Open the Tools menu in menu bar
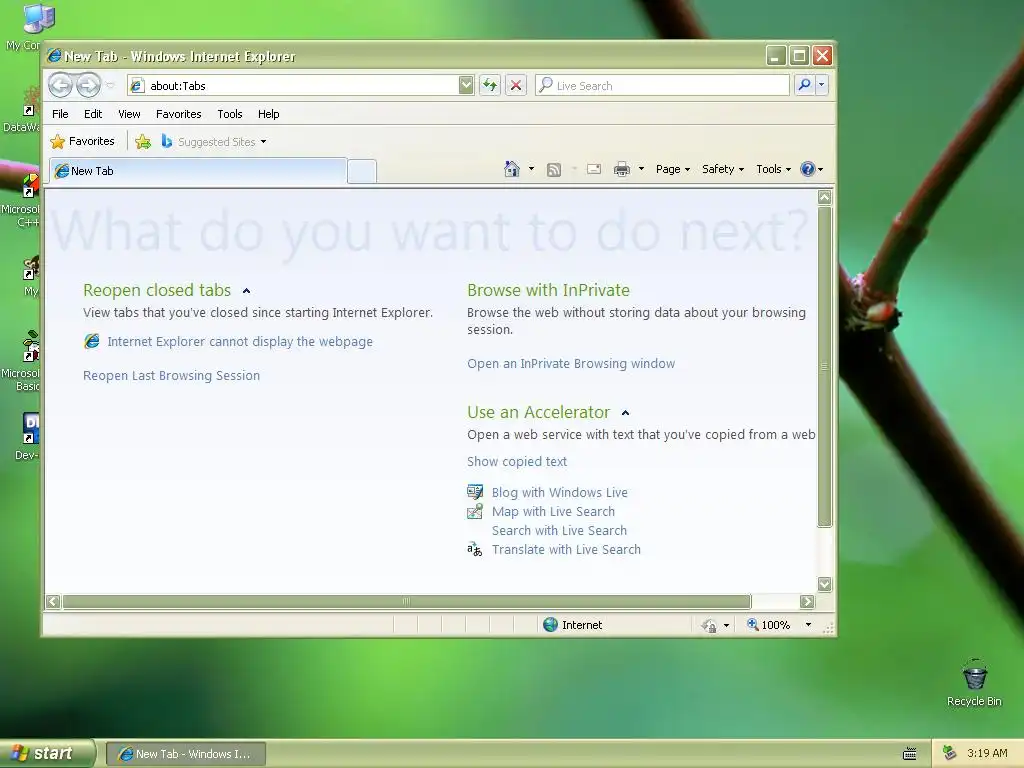This screenshot has width=1024, height=768. [x=230, y=114]
